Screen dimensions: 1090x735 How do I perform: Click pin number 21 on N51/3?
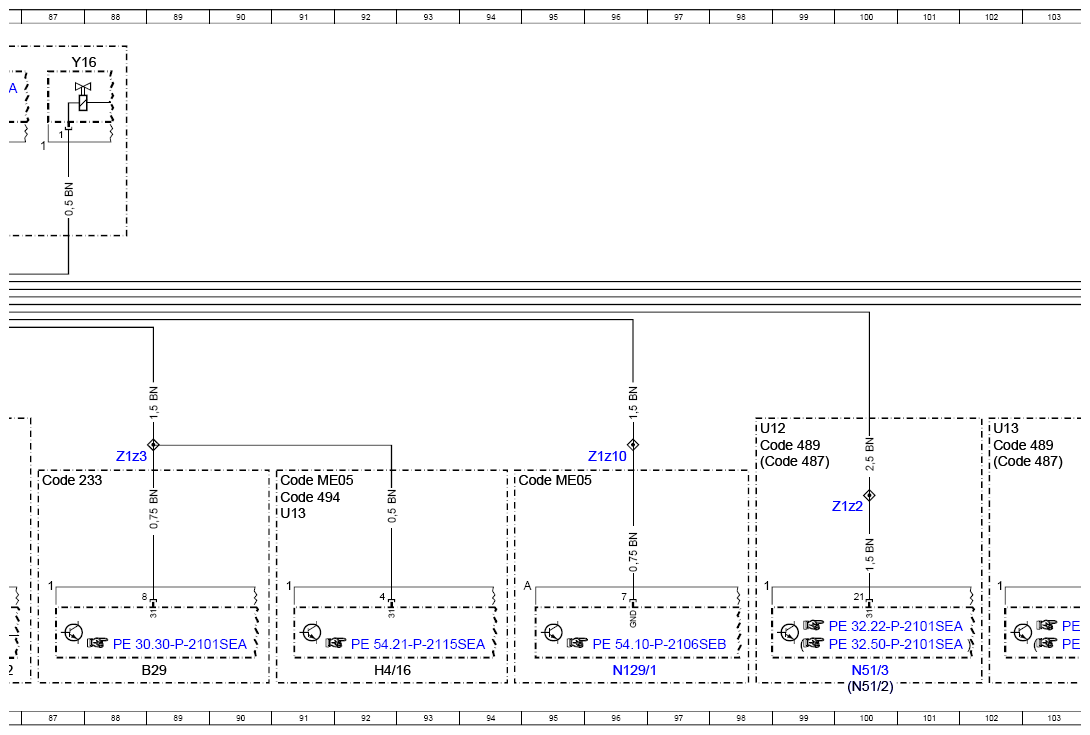[859, 597]
